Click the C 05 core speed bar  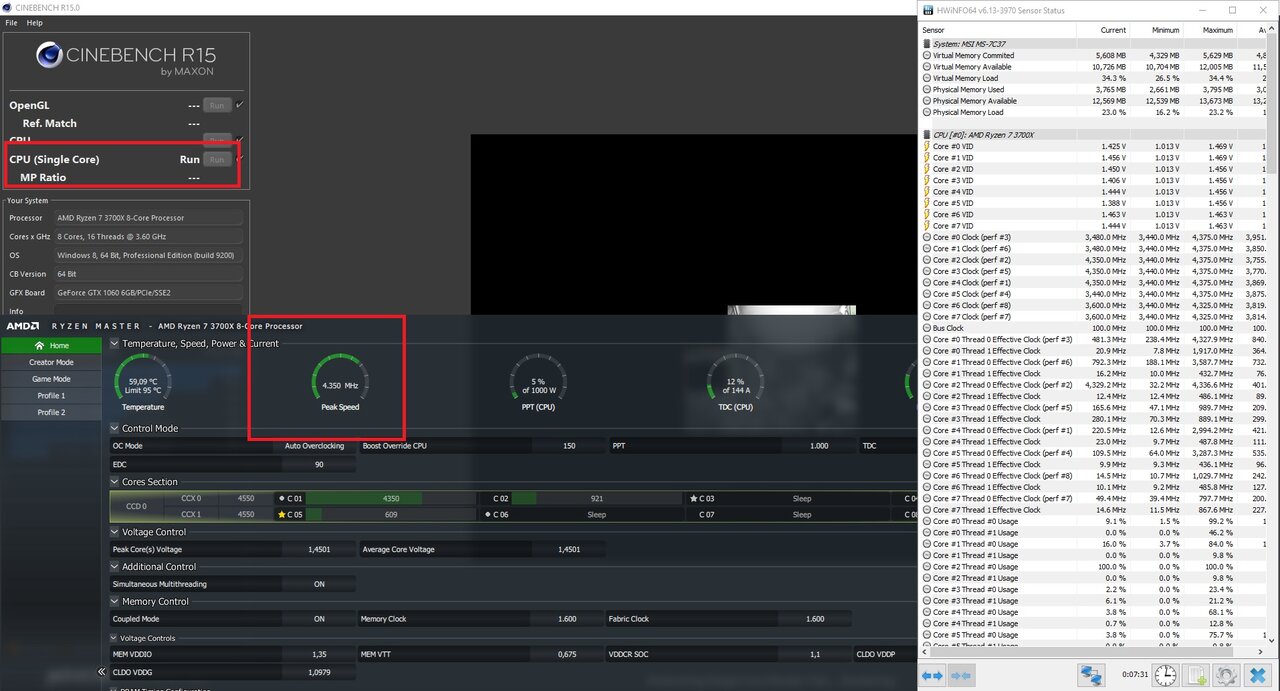point(391,515)
